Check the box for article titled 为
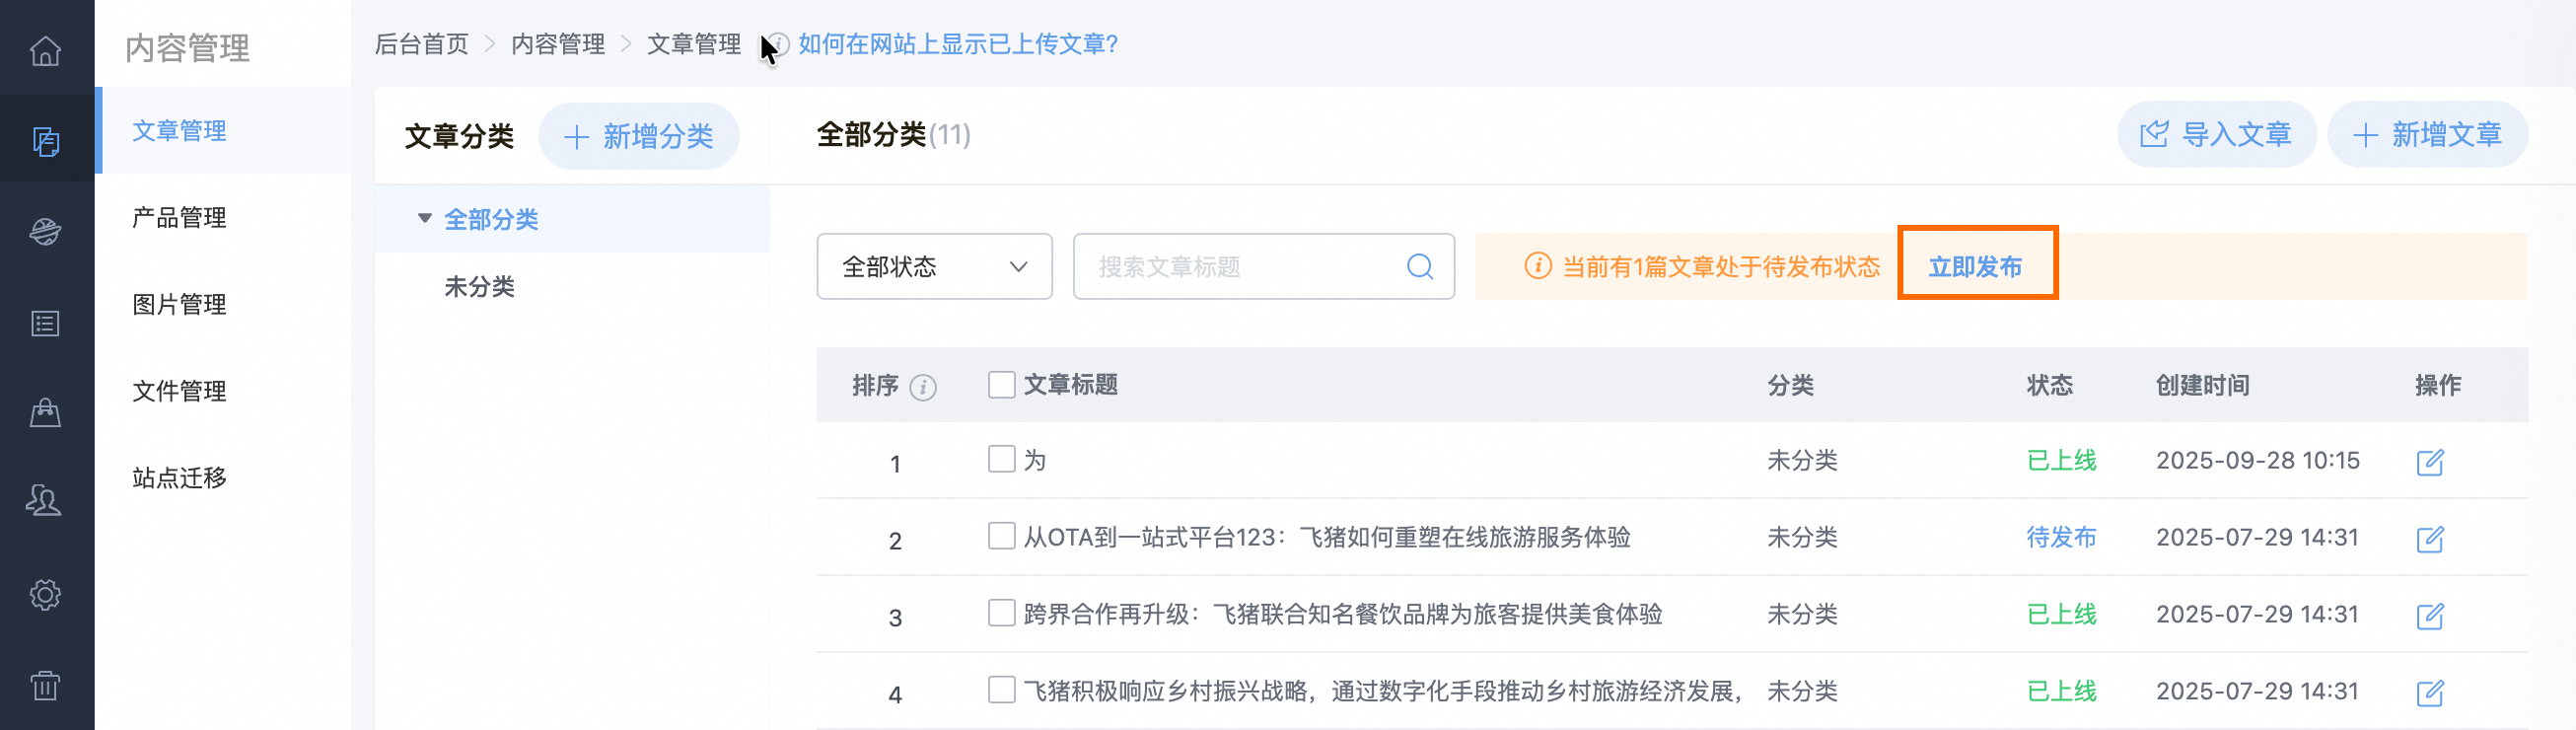2576x730 pixels. click(1001, 459)
